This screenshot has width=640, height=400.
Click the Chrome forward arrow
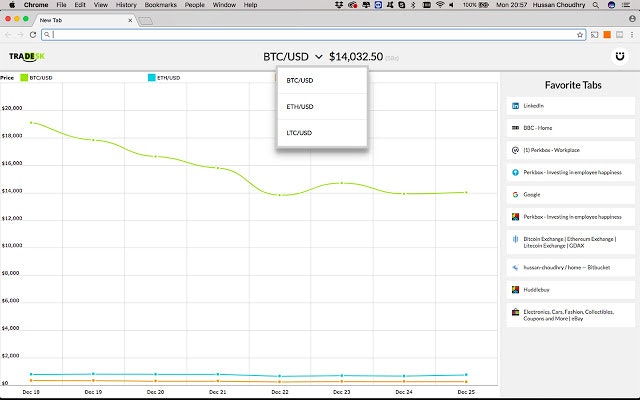(20, 35)
